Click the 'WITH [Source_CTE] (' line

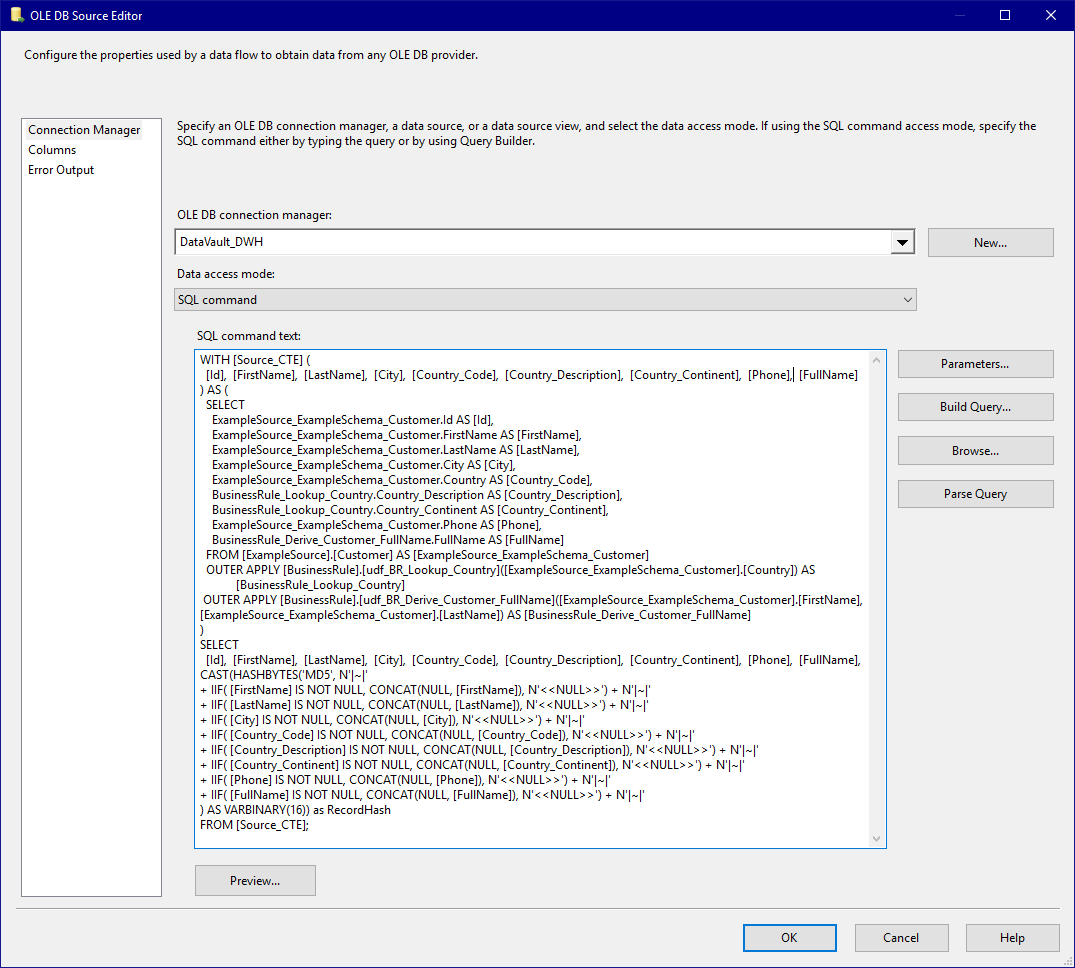(255, 360)
